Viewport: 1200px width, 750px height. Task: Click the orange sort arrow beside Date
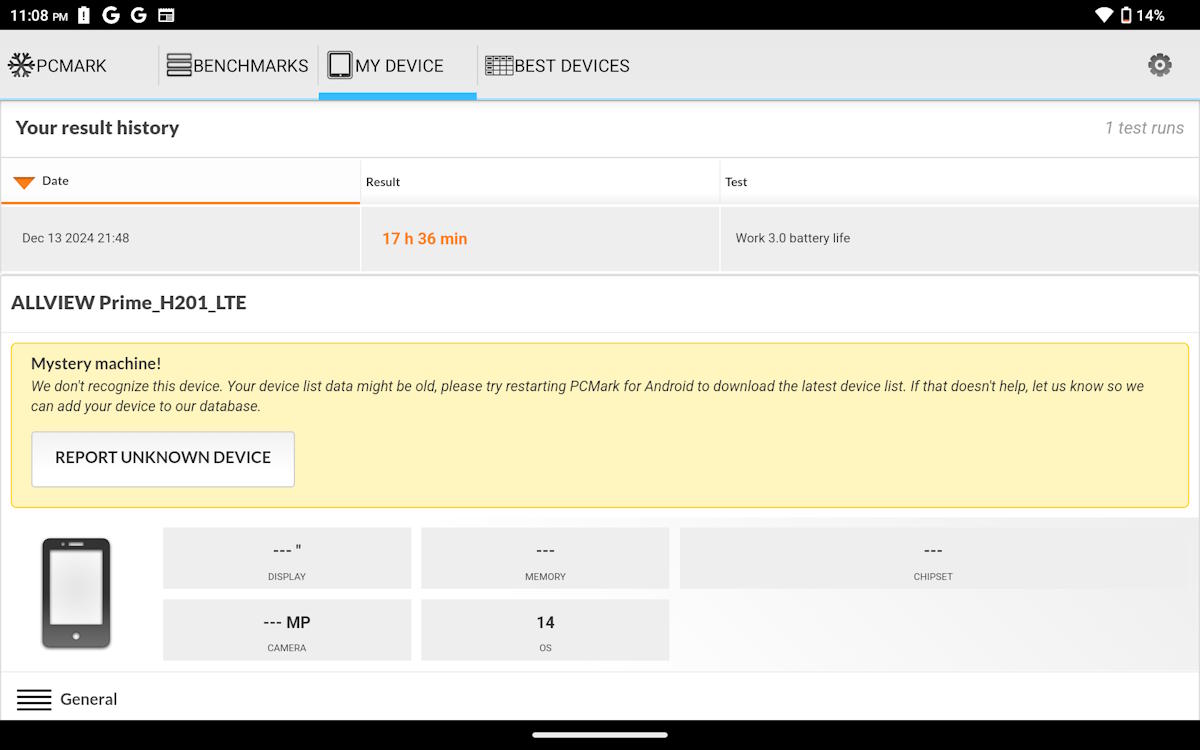pos(24,182)
